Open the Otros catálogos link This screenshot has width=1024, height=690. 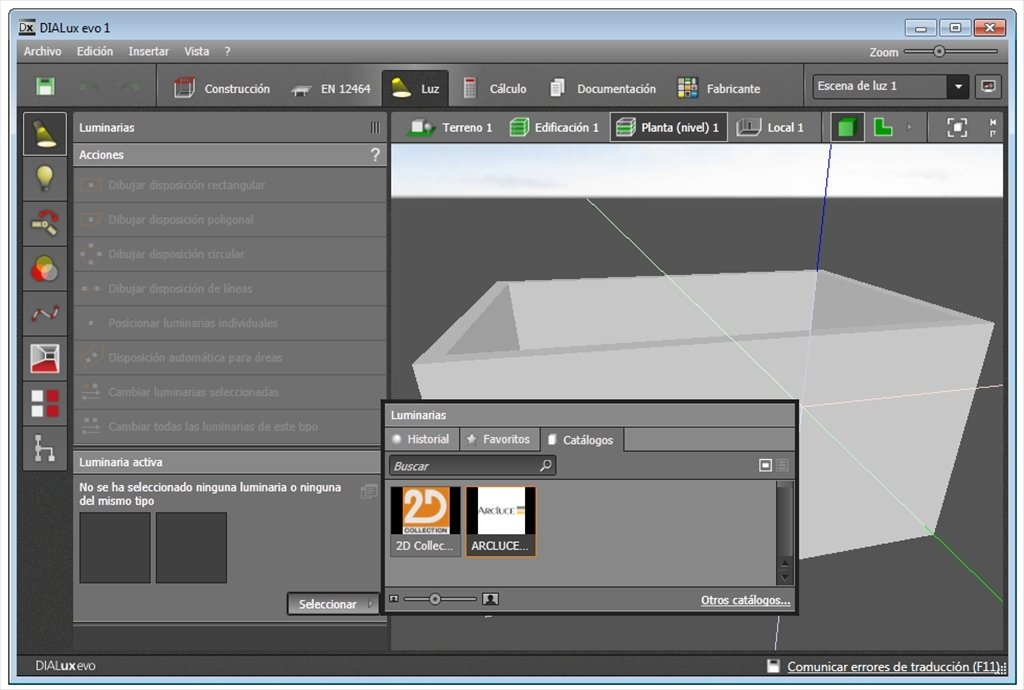click(745, 600)
